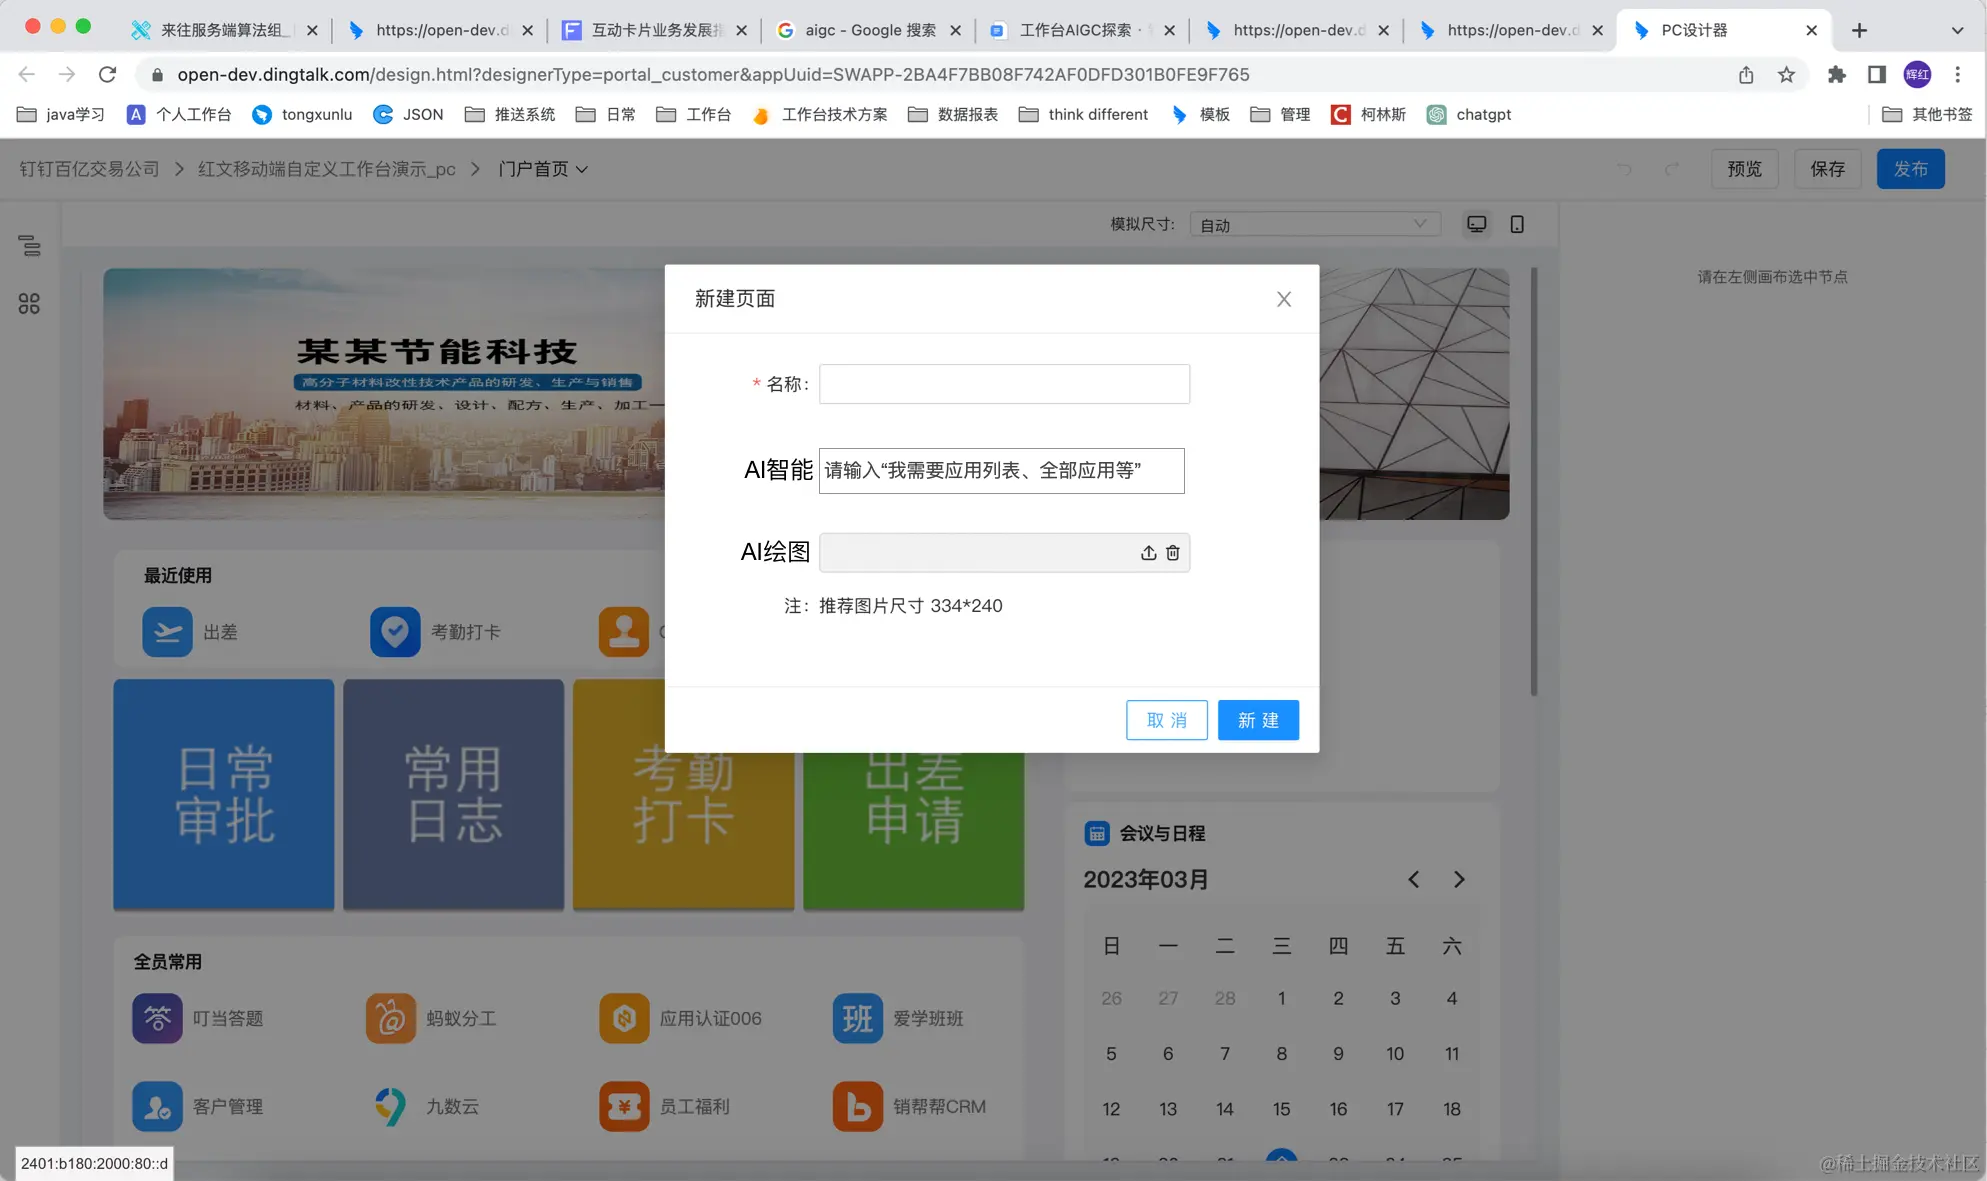The width and height of the screenshot is (1987, 1181).
Task: Toggle browser side panel icon
Action: pos(1877,74)
